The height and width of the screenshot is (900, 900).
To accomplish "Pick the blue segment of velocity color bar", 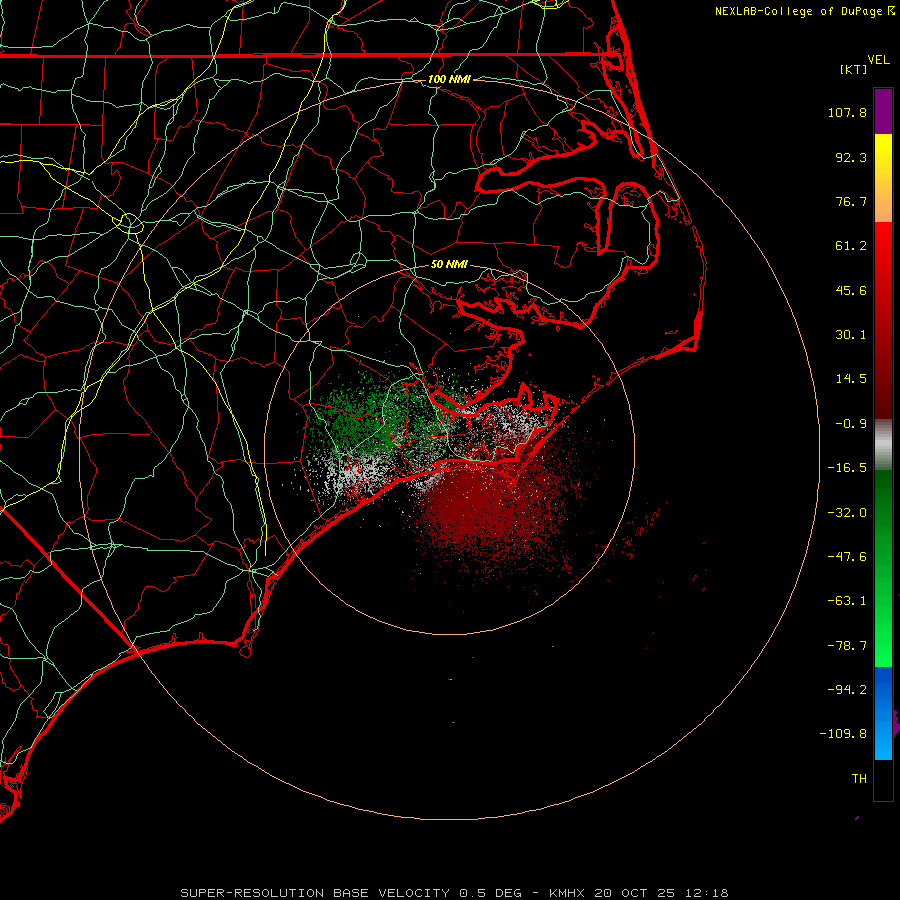I will tap(883, 713).
